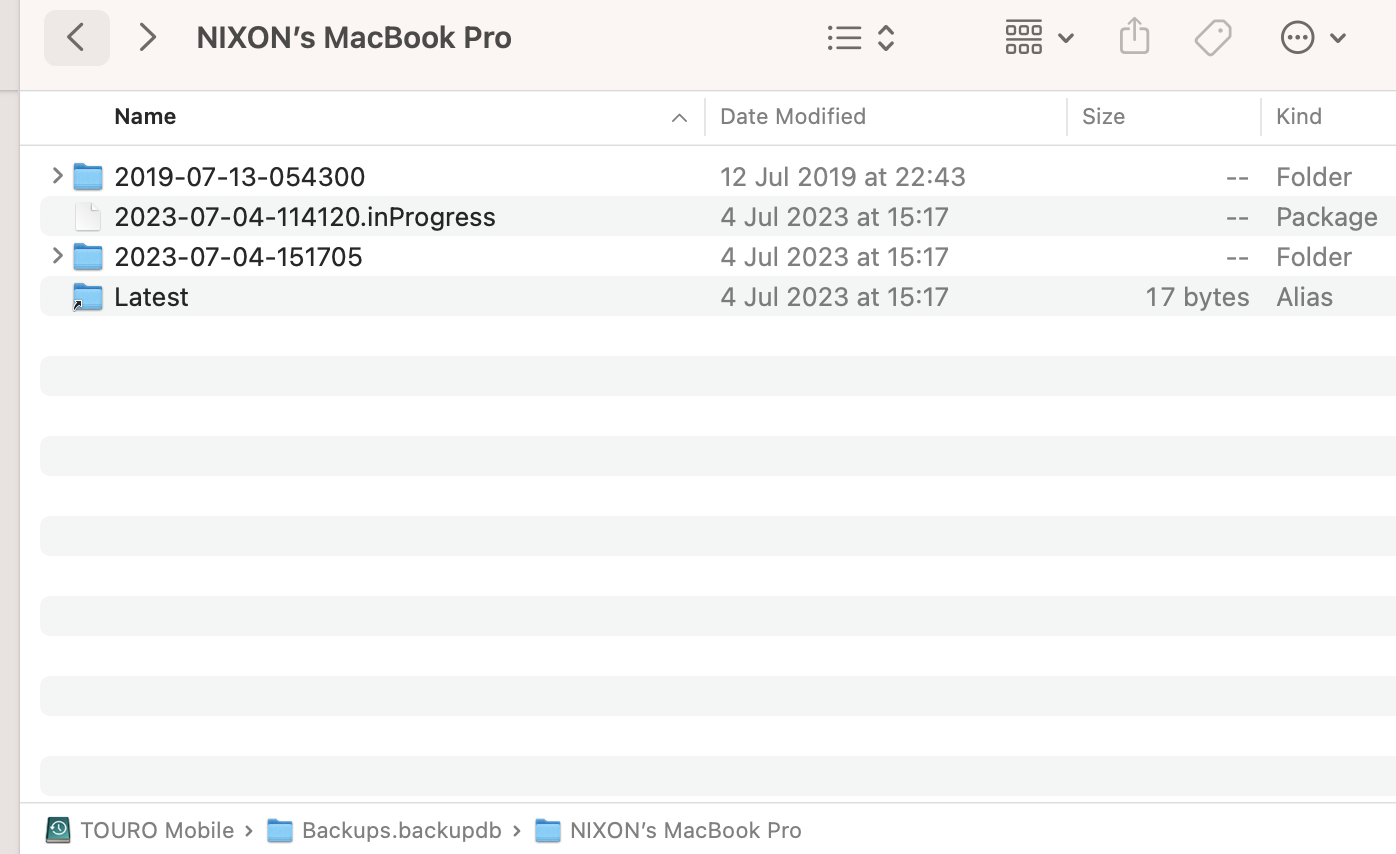1396x854 pixels.
Task: Click the Size column header
Action: [x=1103, y=116]
